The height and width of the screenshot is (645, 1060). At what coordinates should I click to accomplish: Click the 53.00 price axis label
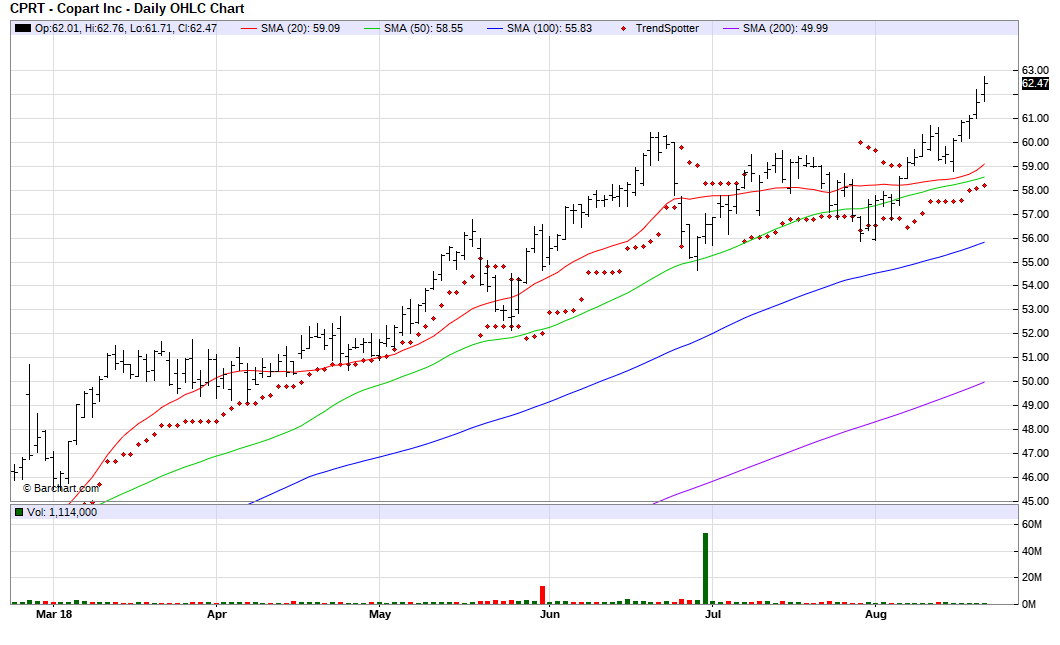[x=1035, y=310]
